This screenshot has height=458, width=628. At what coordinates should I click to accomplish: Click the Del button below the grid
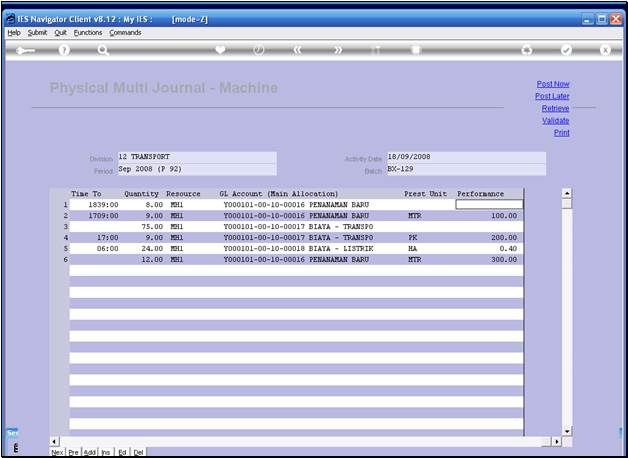[x=139, y=452]
